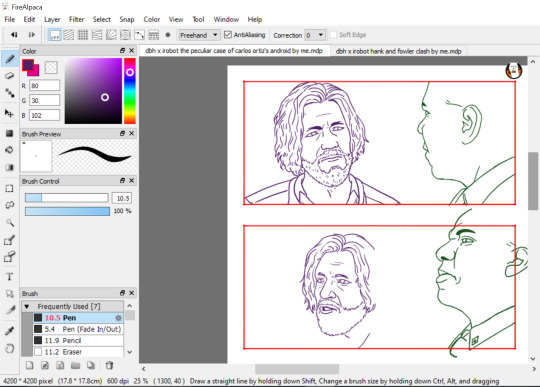540x387 pixels.
Task: Select the 11.9 Pencil brush
Action: click(x=79, y=341)
